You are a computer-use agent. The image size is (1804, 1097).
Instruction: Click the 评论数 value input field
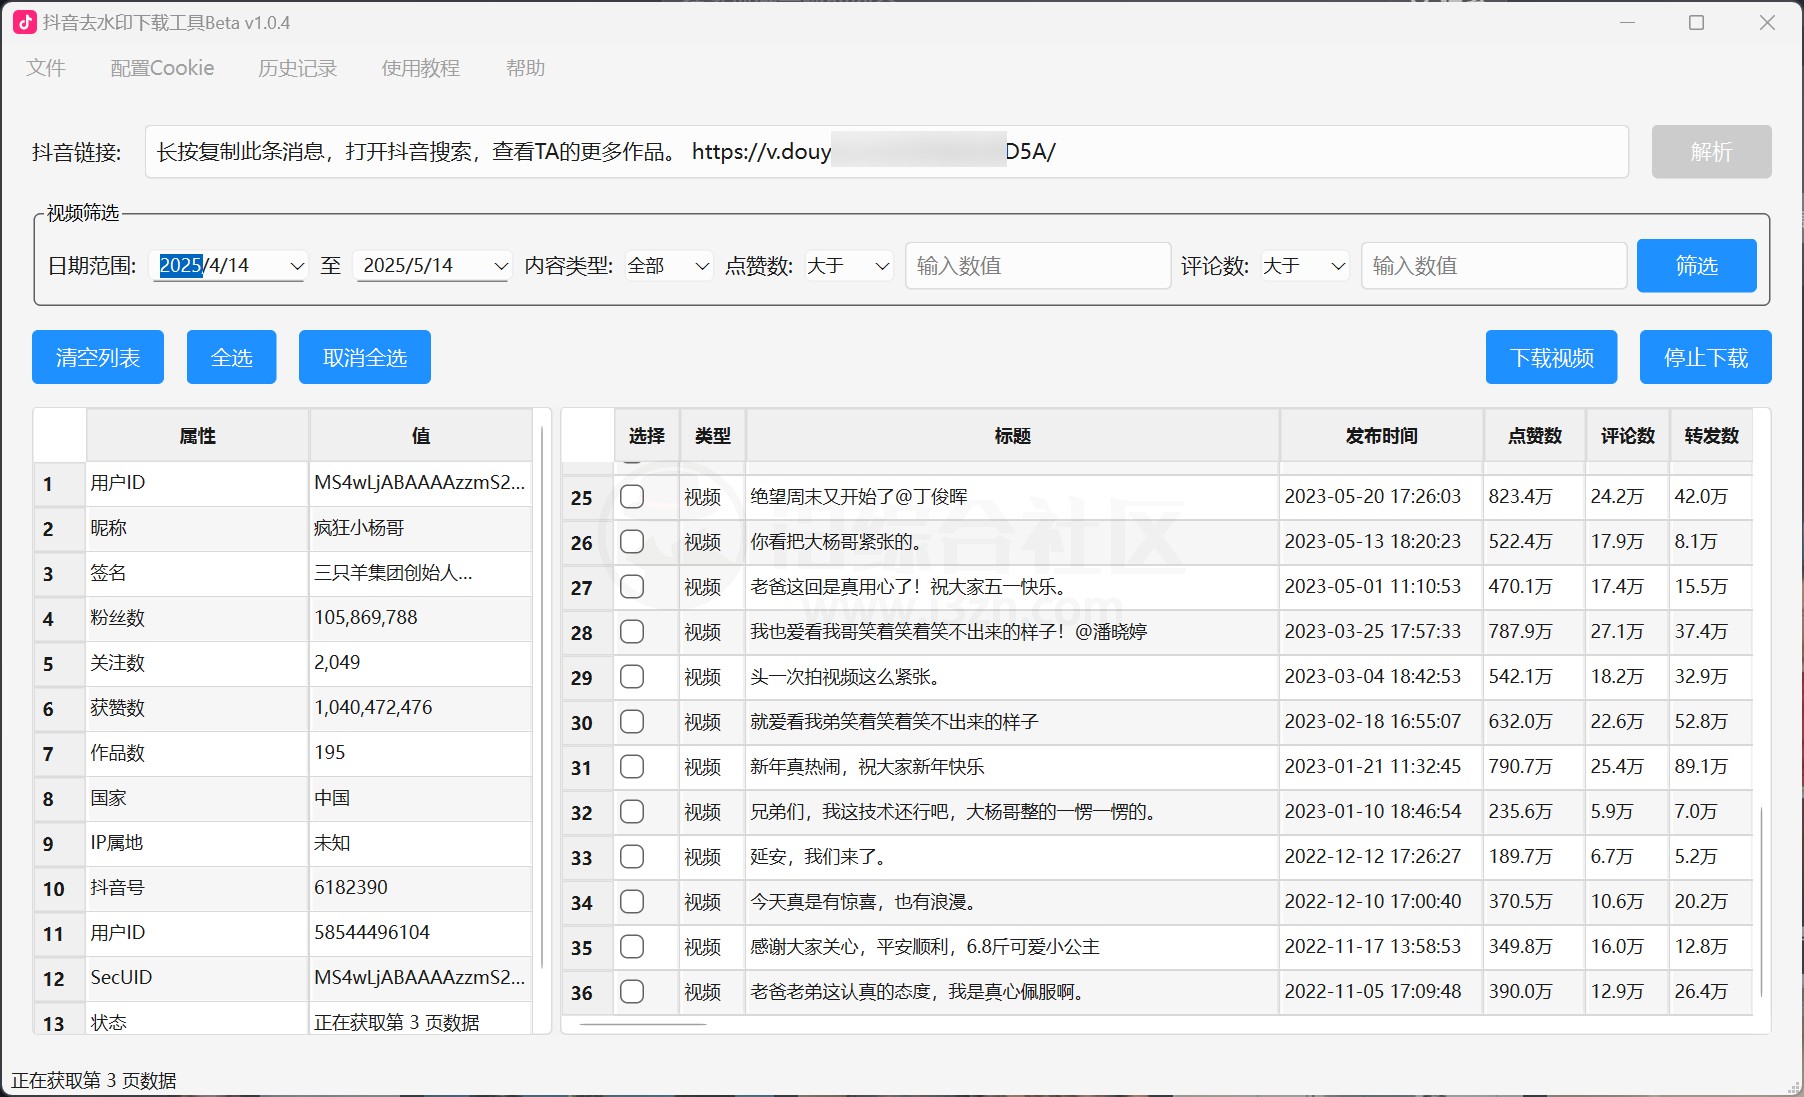pos(1492,265)
